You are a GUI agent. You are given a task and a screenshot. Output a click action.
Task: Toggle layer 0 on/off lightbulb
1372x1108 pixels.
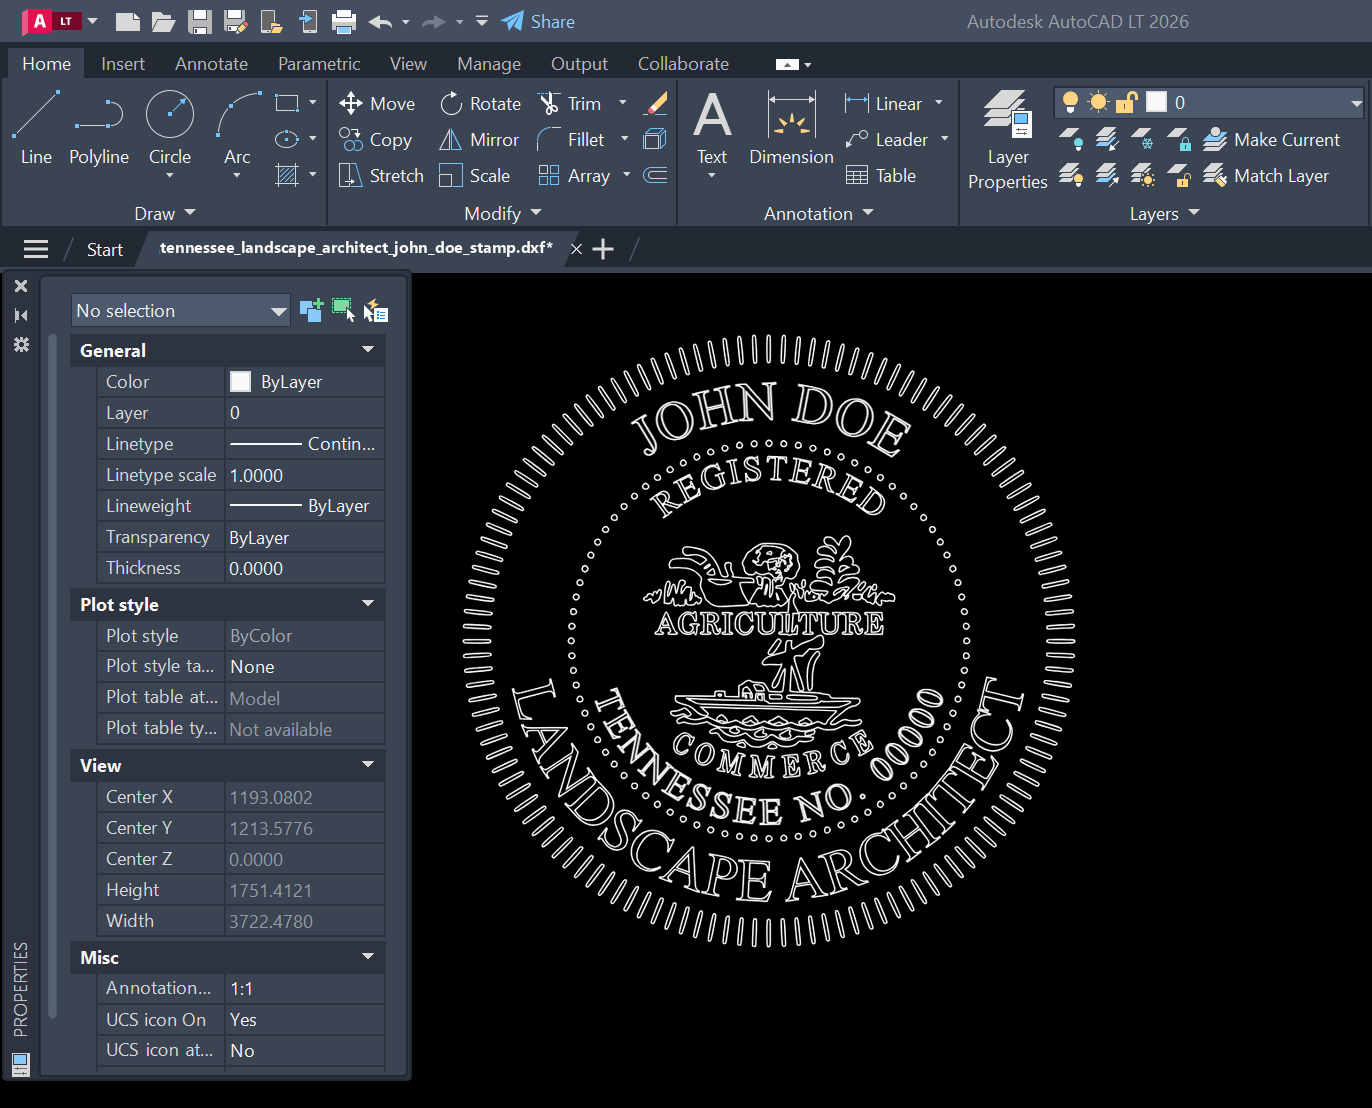click(1070, 102)
